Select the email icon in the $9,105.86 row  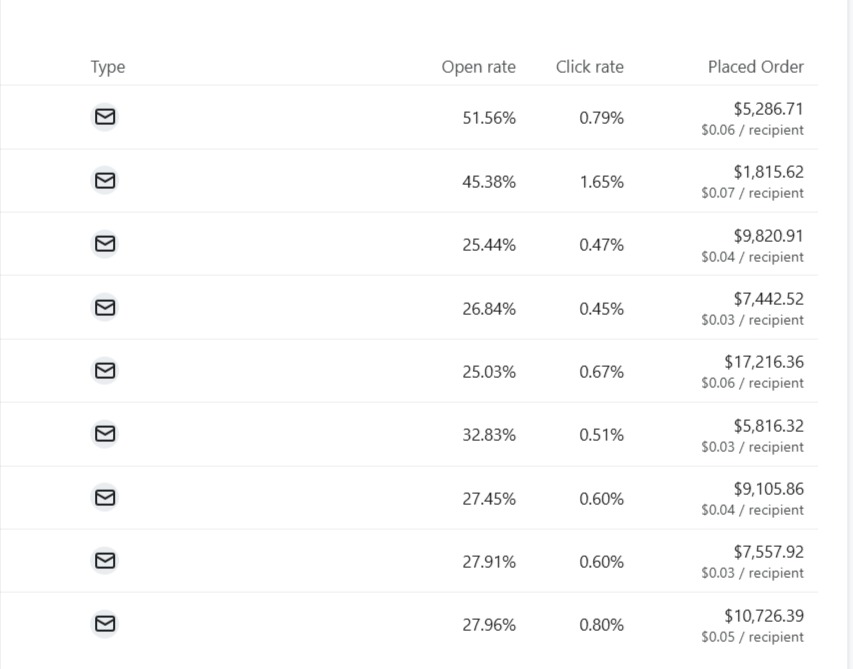click(105, 498)
